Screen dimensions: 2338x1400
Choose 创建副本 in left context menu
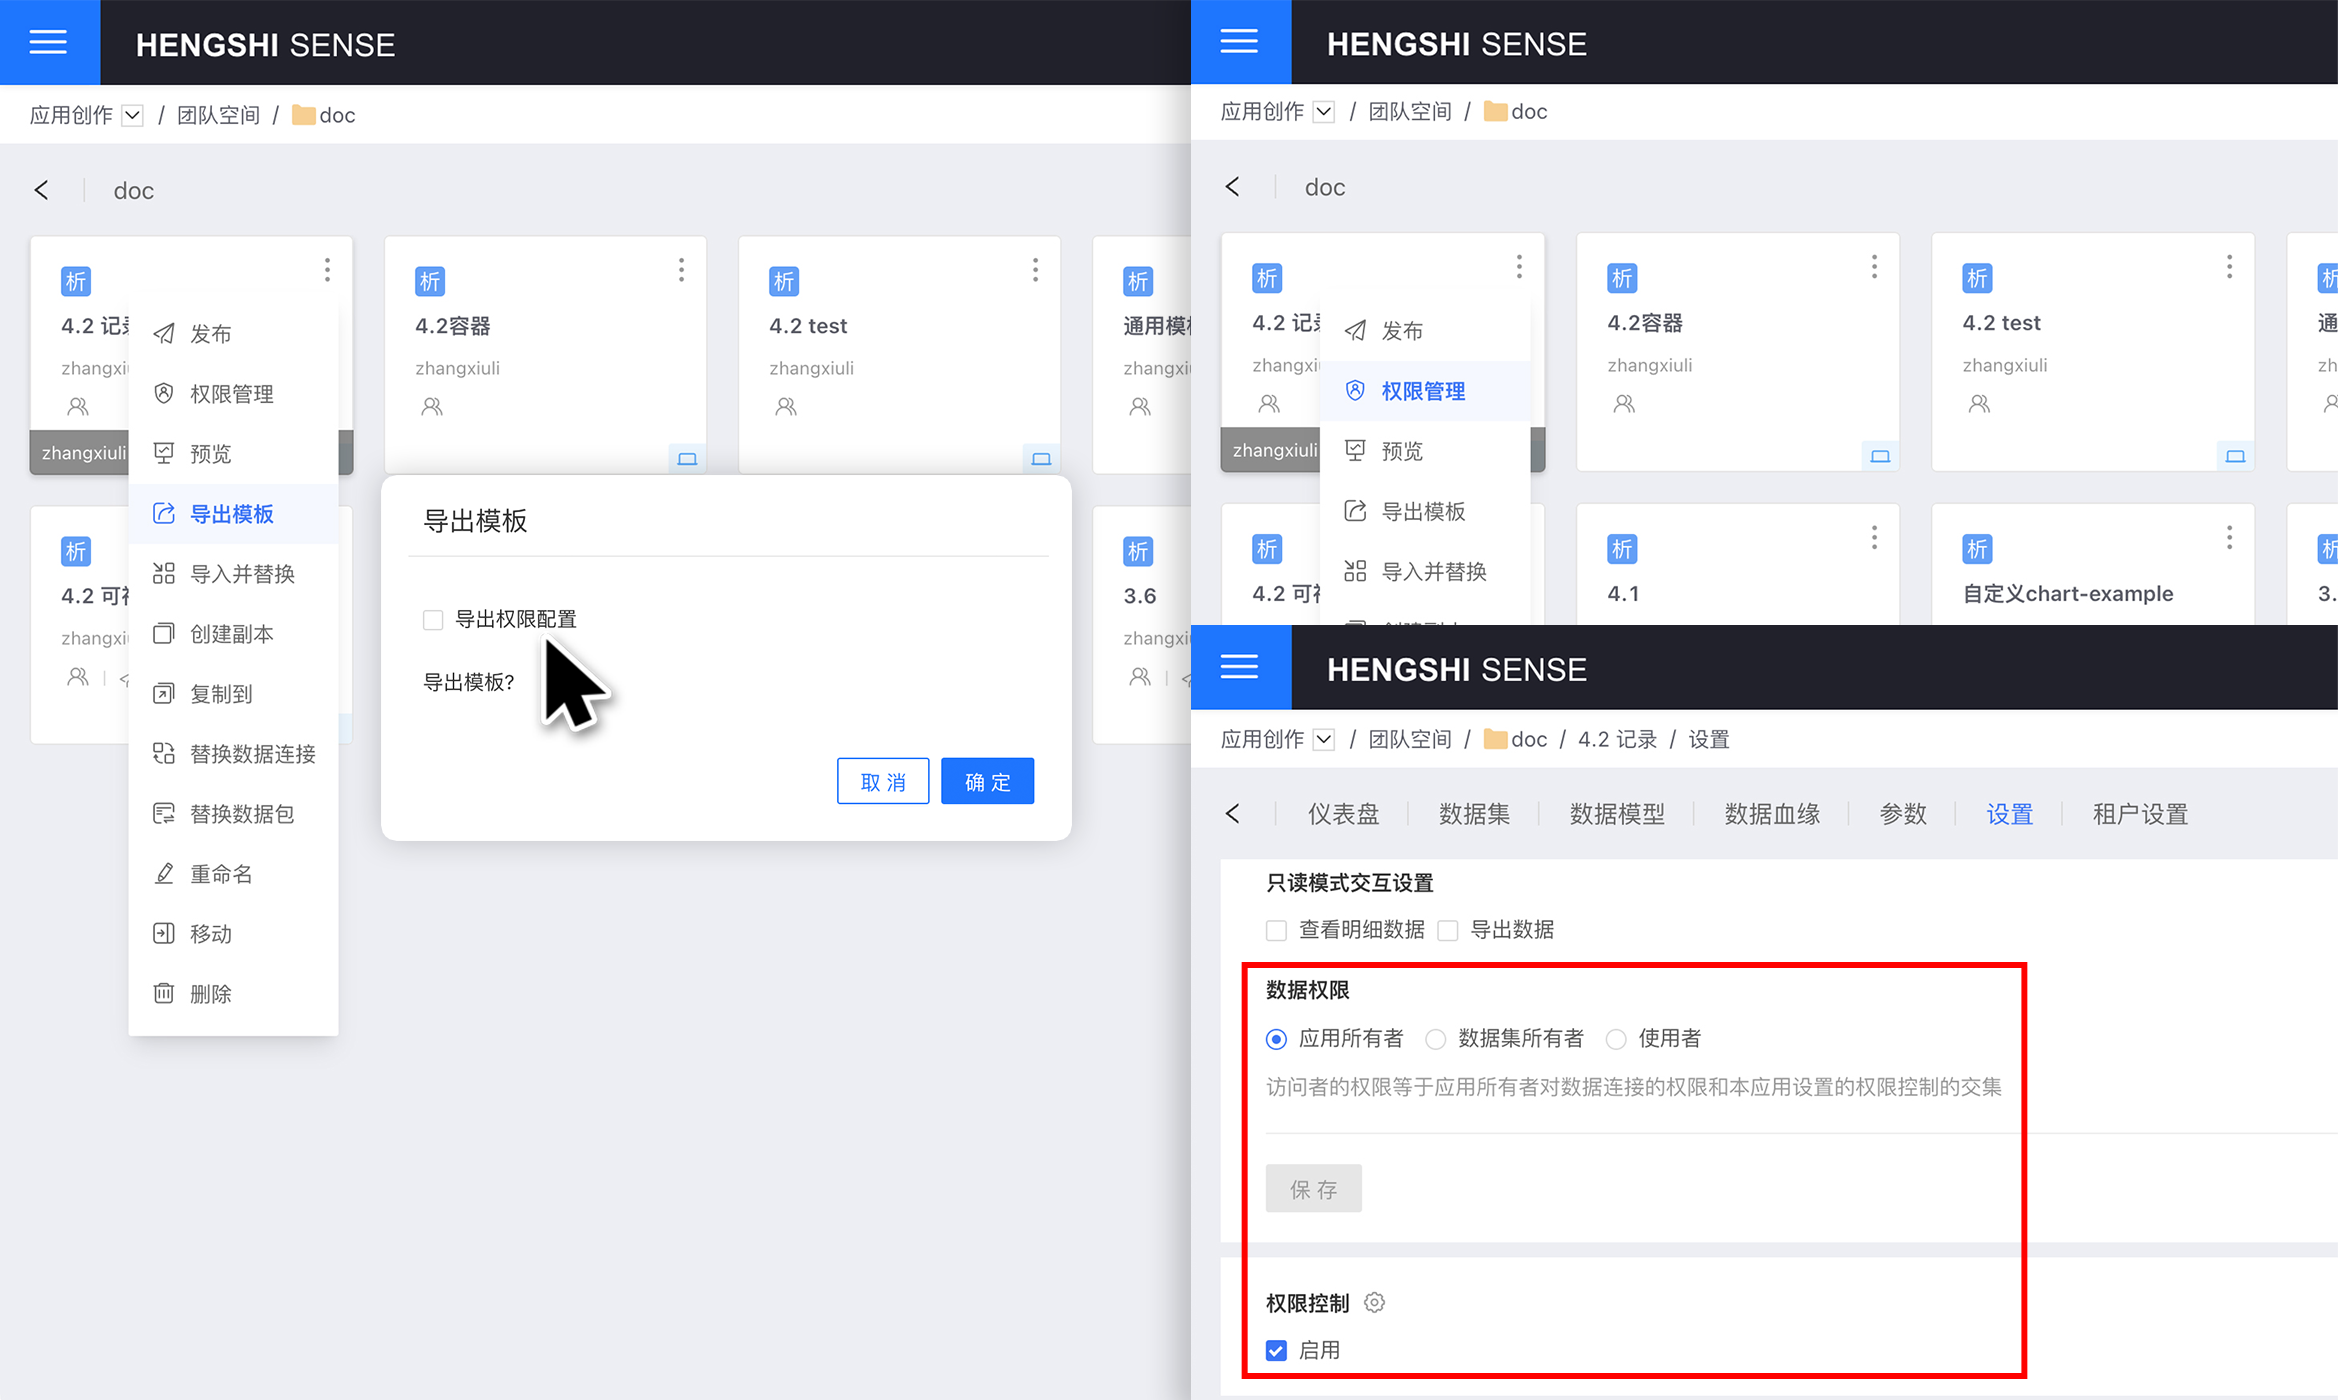pyautogui.click(x=233, y=634)
